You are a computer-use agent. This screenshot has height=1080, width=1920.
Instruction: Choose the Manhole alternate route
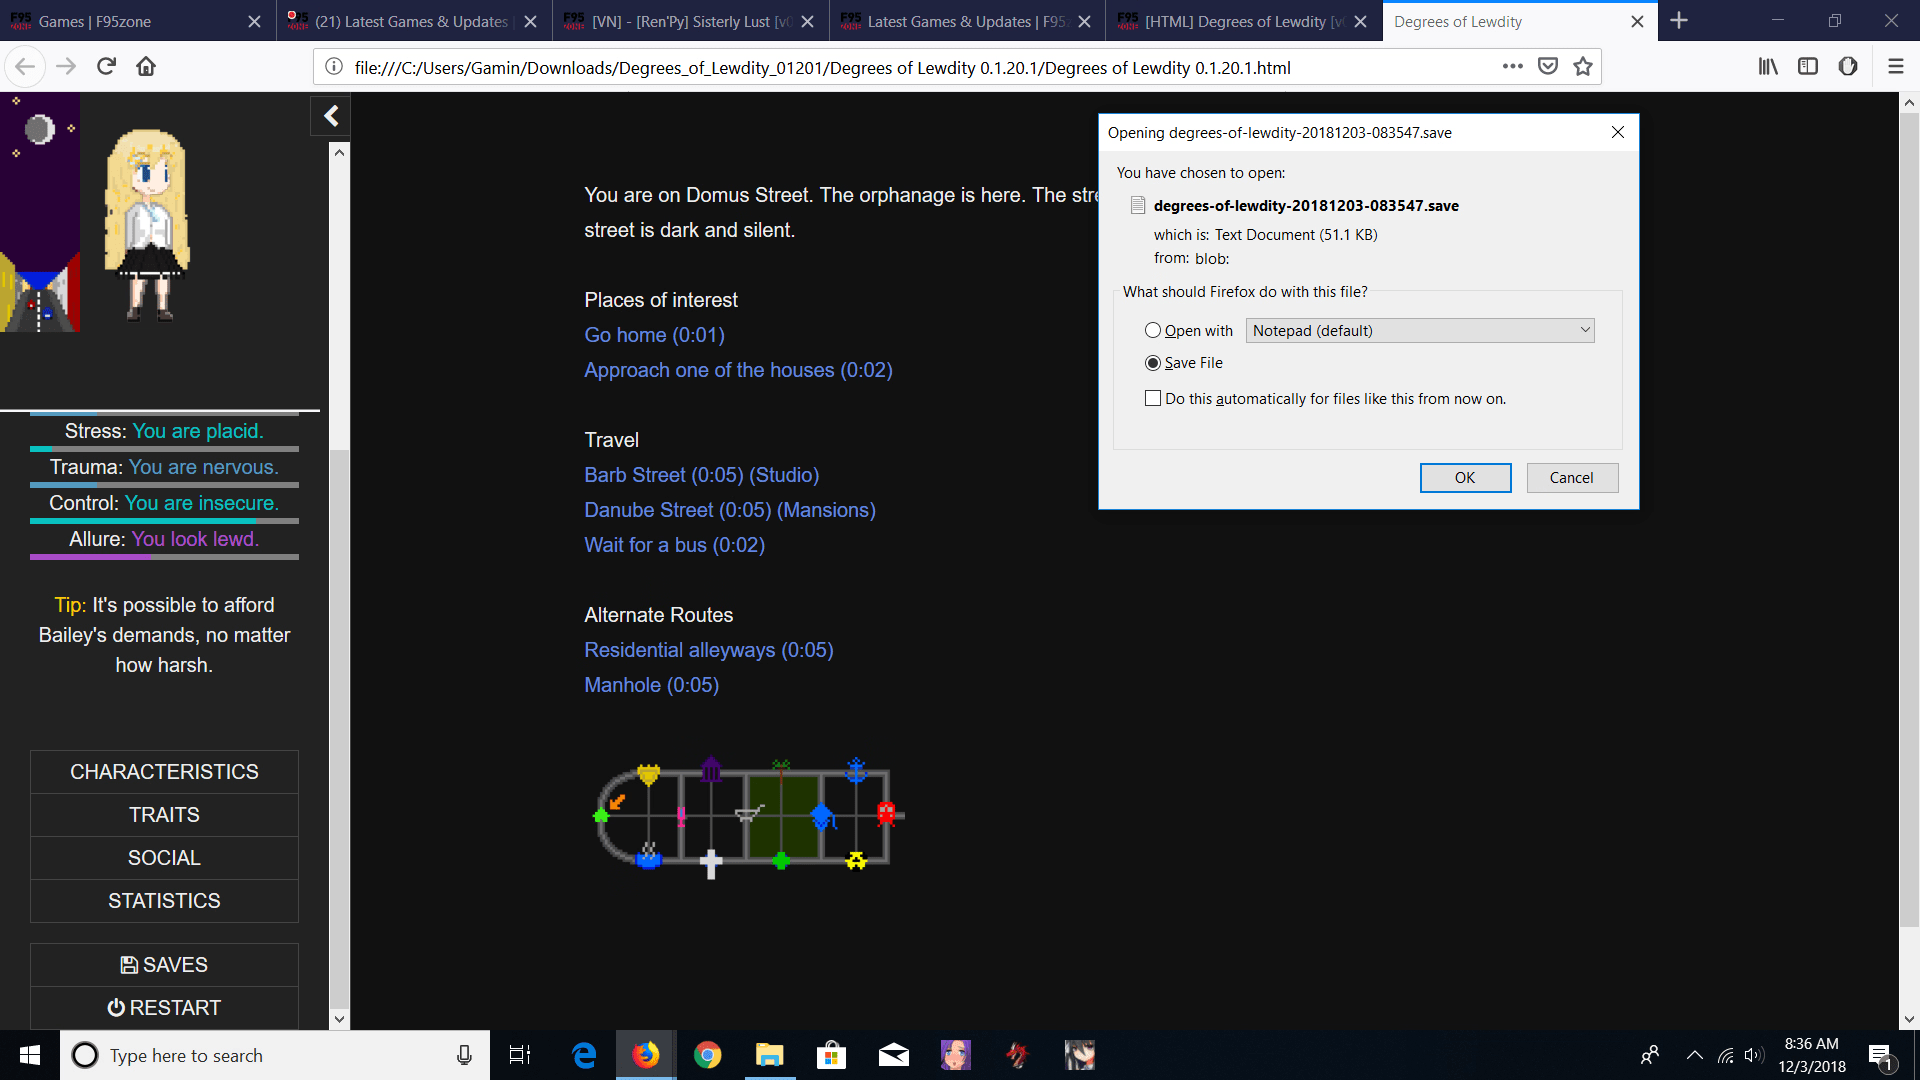651,685
